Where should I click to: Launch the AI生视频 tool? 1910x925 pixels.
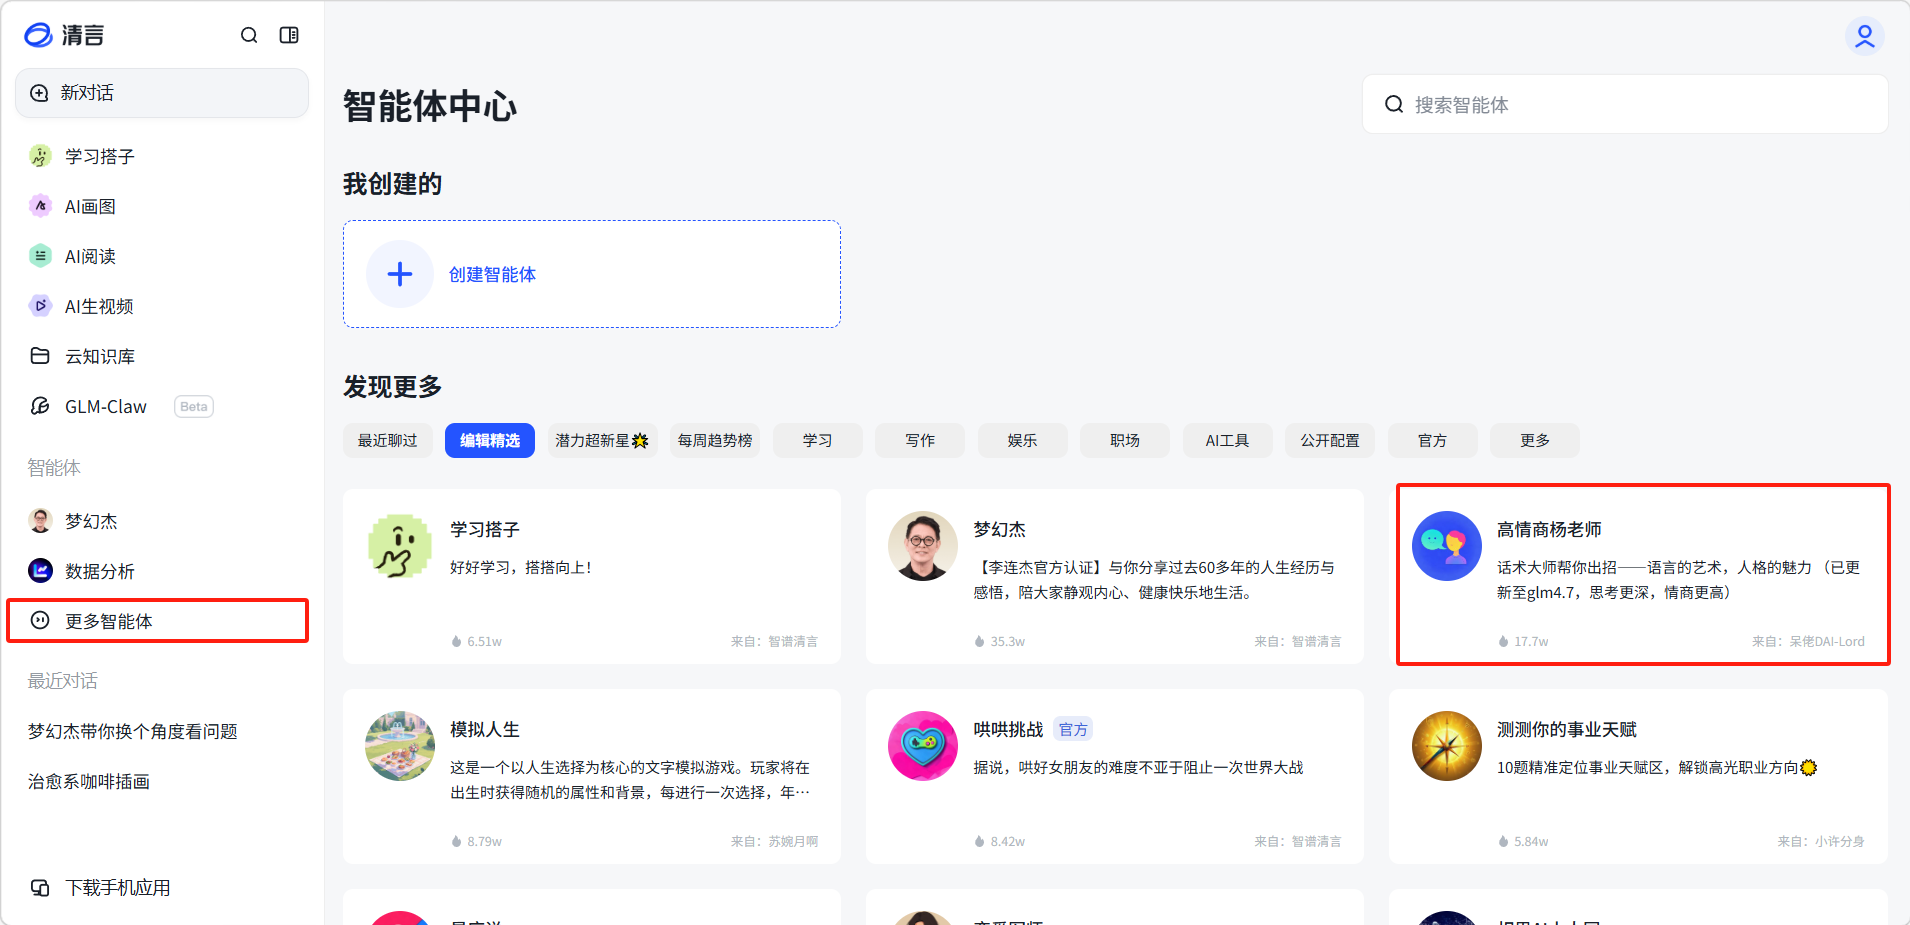tap(99, 306)
